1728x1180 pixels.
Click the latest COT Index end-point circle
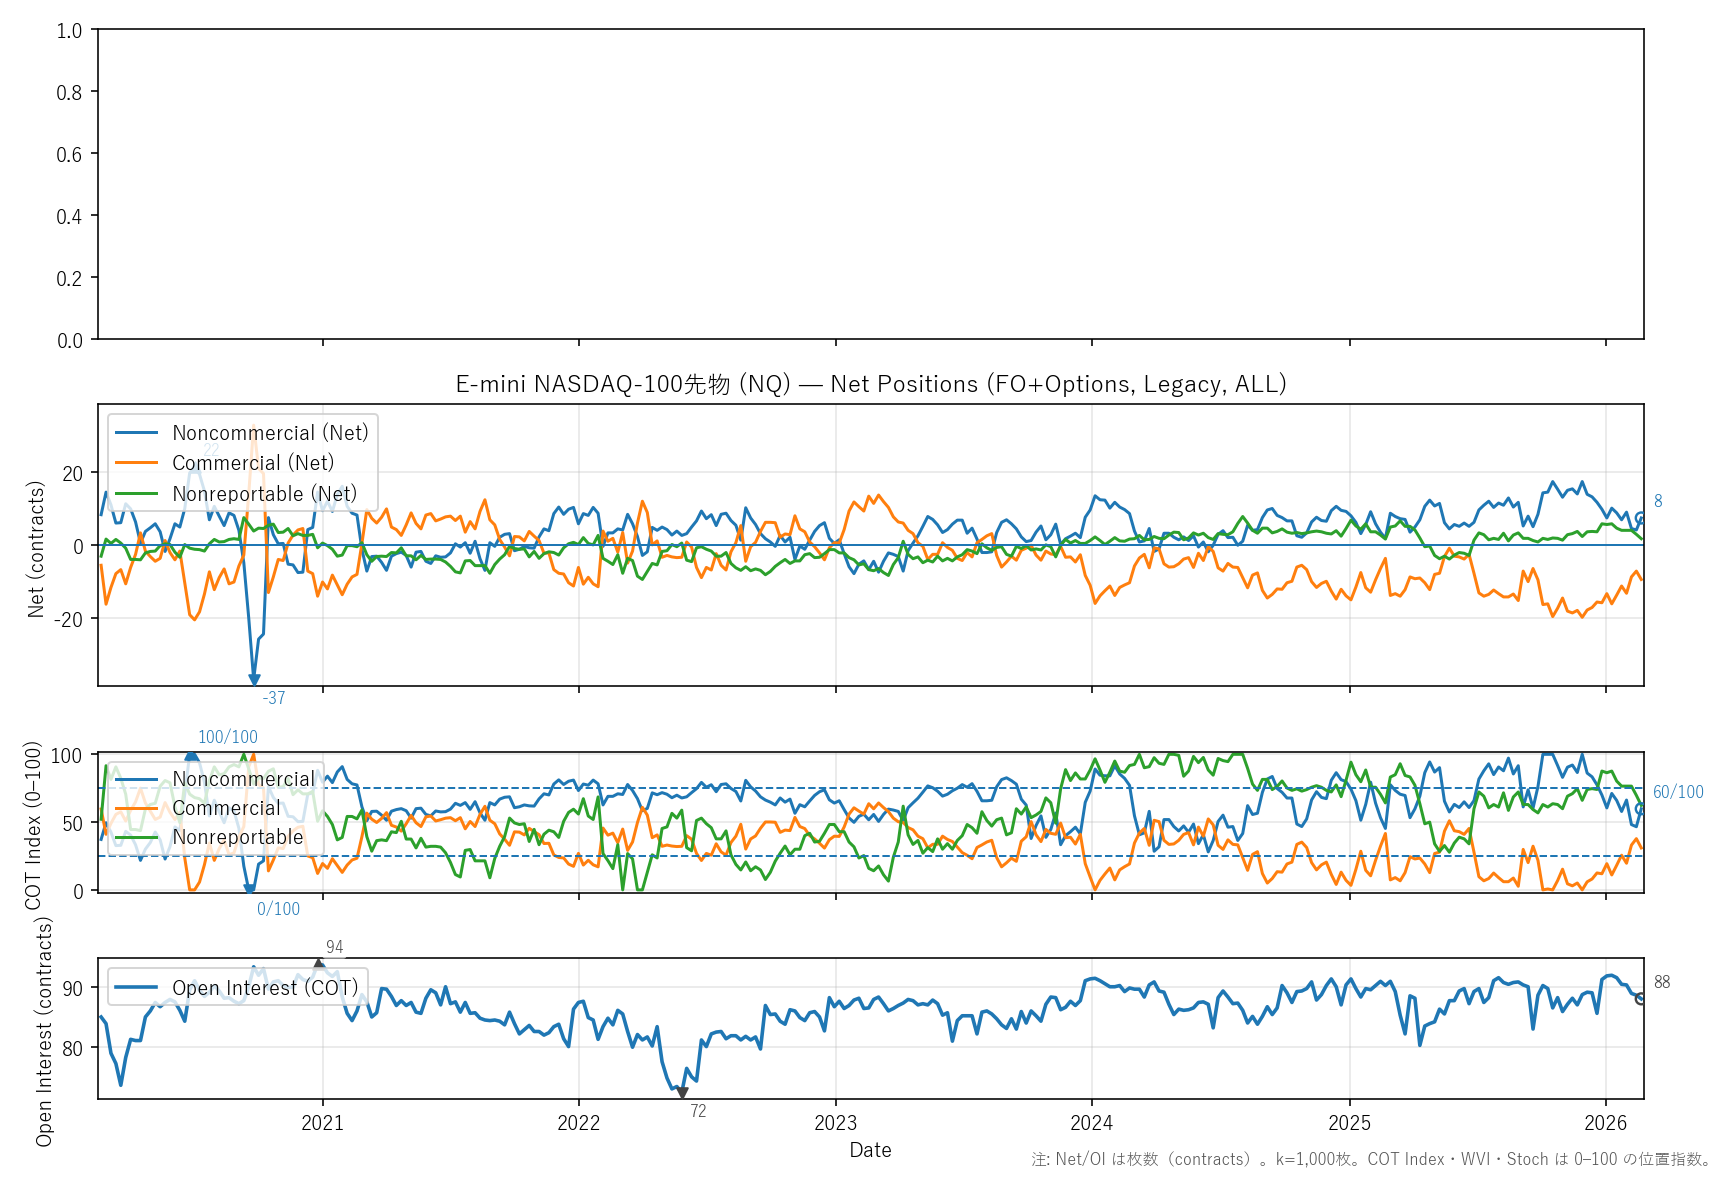1641,808
